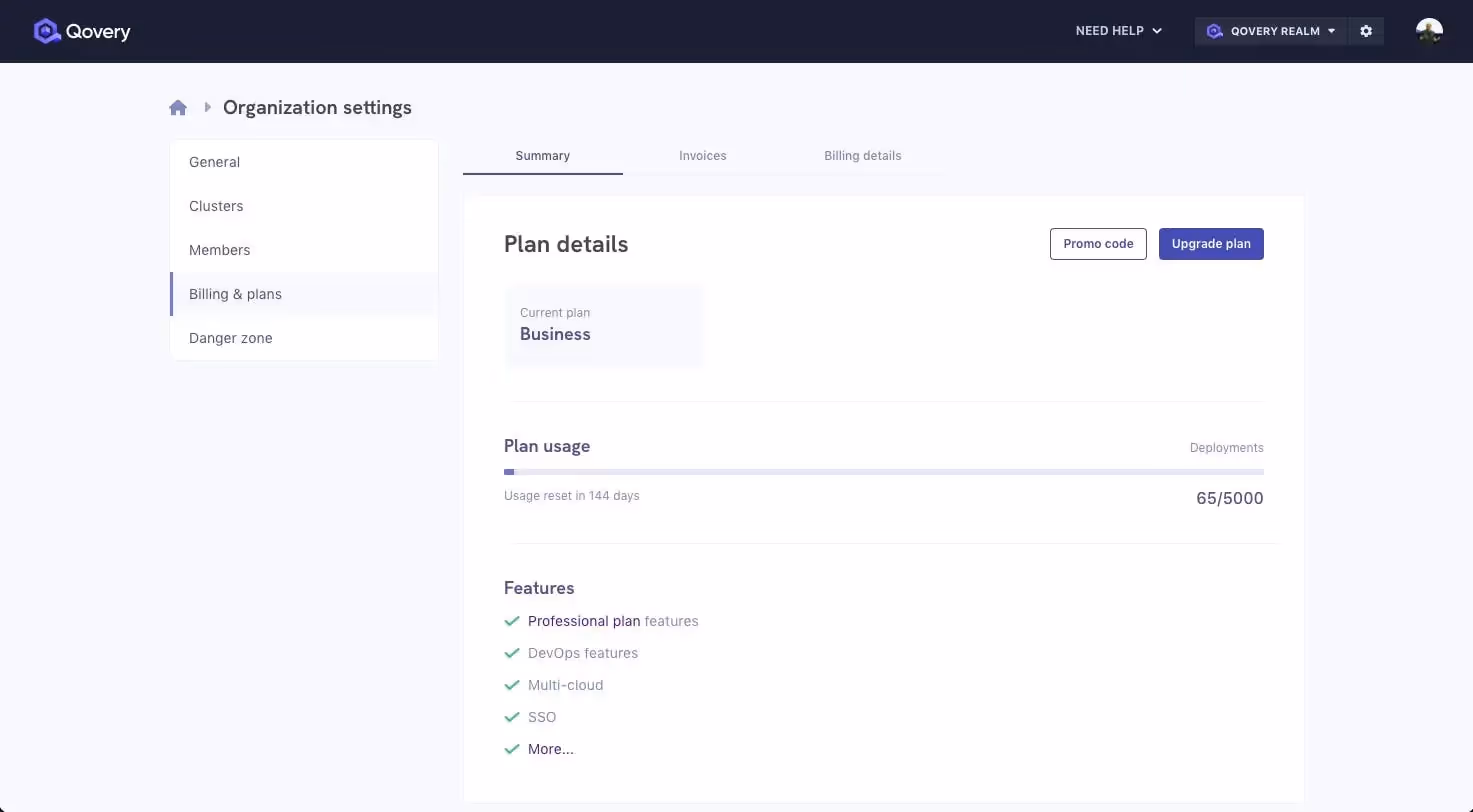
Task: Open the home icon in the breadcrumb
Action: 177,107
